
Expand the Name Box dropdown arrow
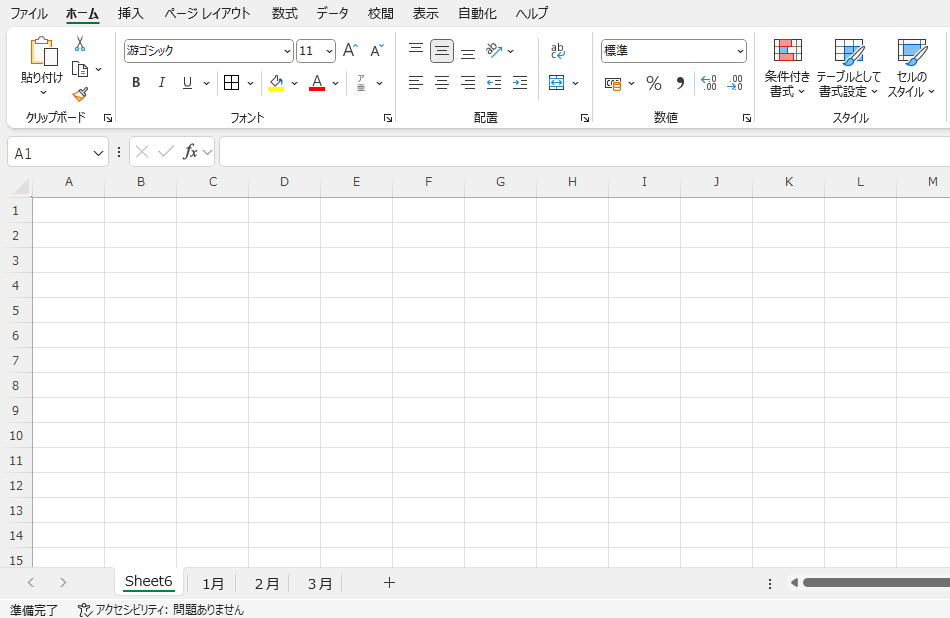click(98, 153)
